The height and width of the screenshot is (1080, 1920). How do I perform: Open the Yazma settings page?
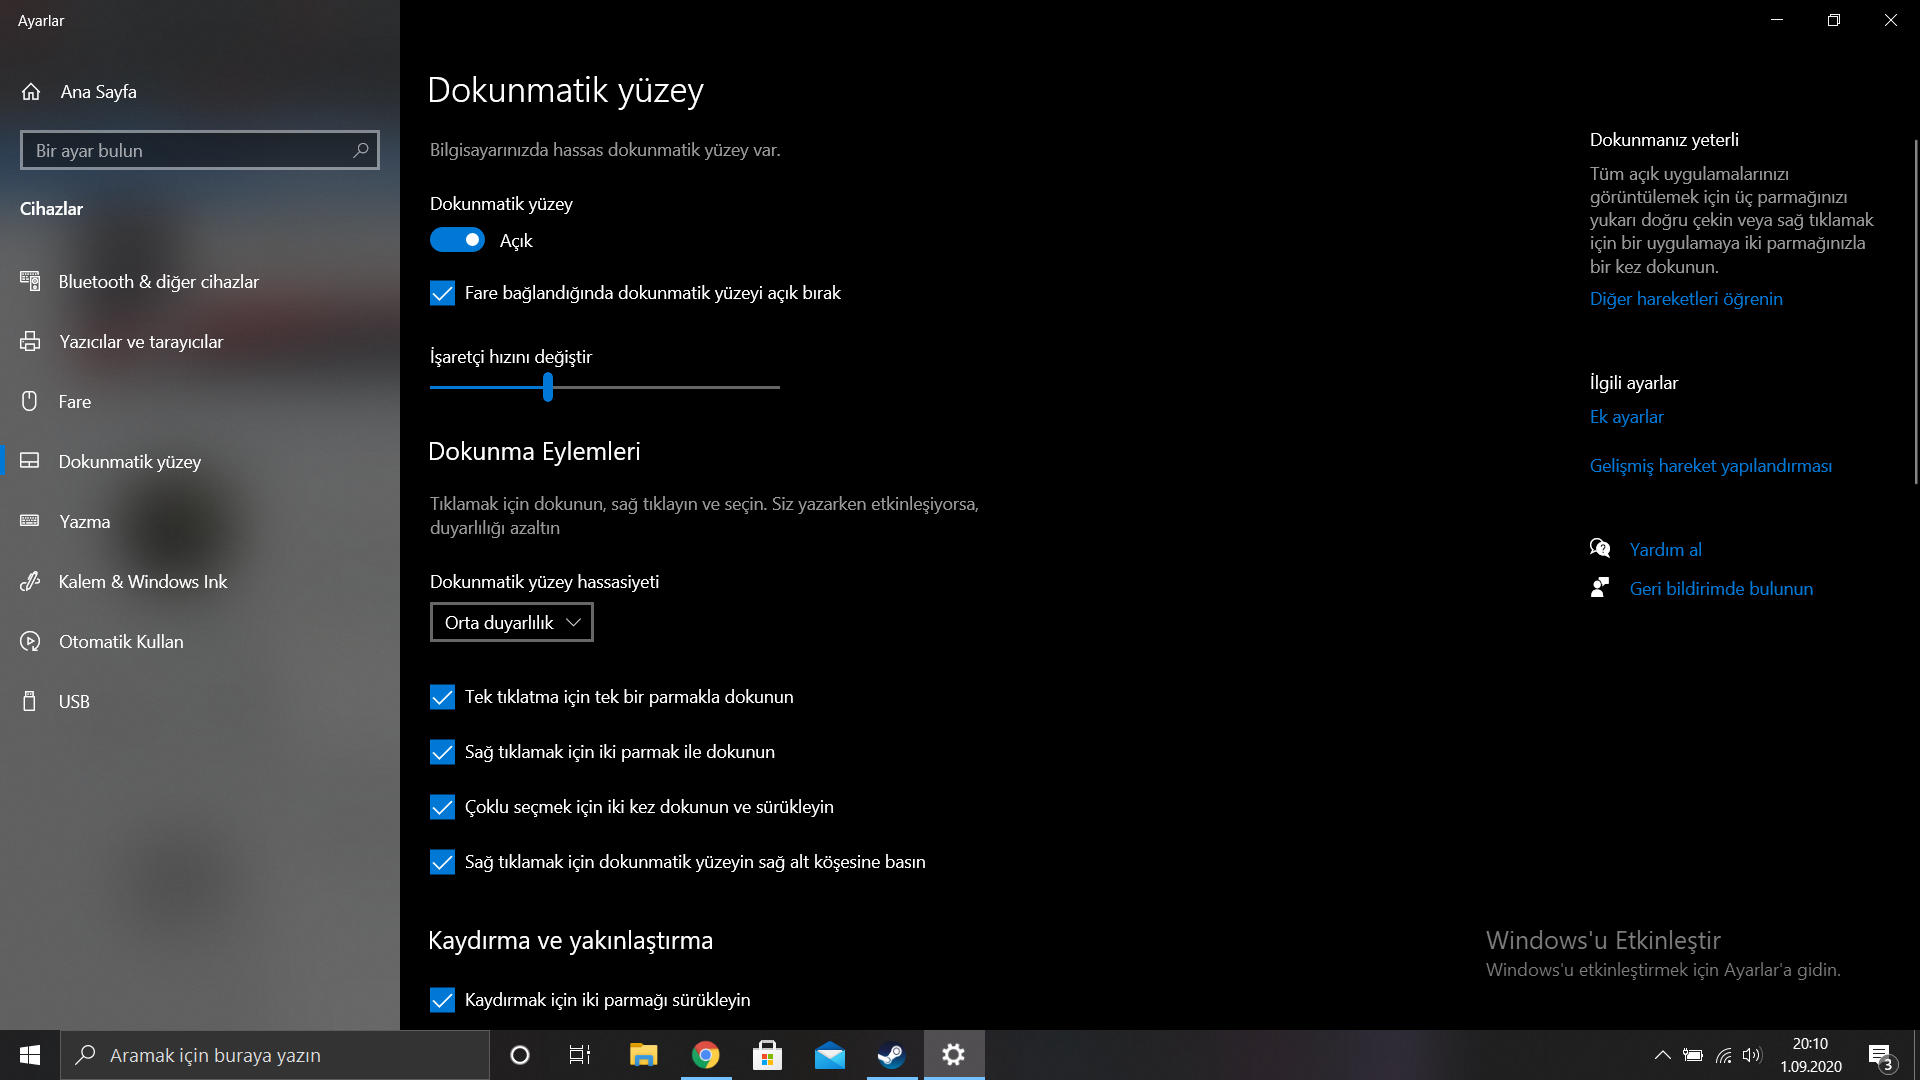tap(85, 522)
